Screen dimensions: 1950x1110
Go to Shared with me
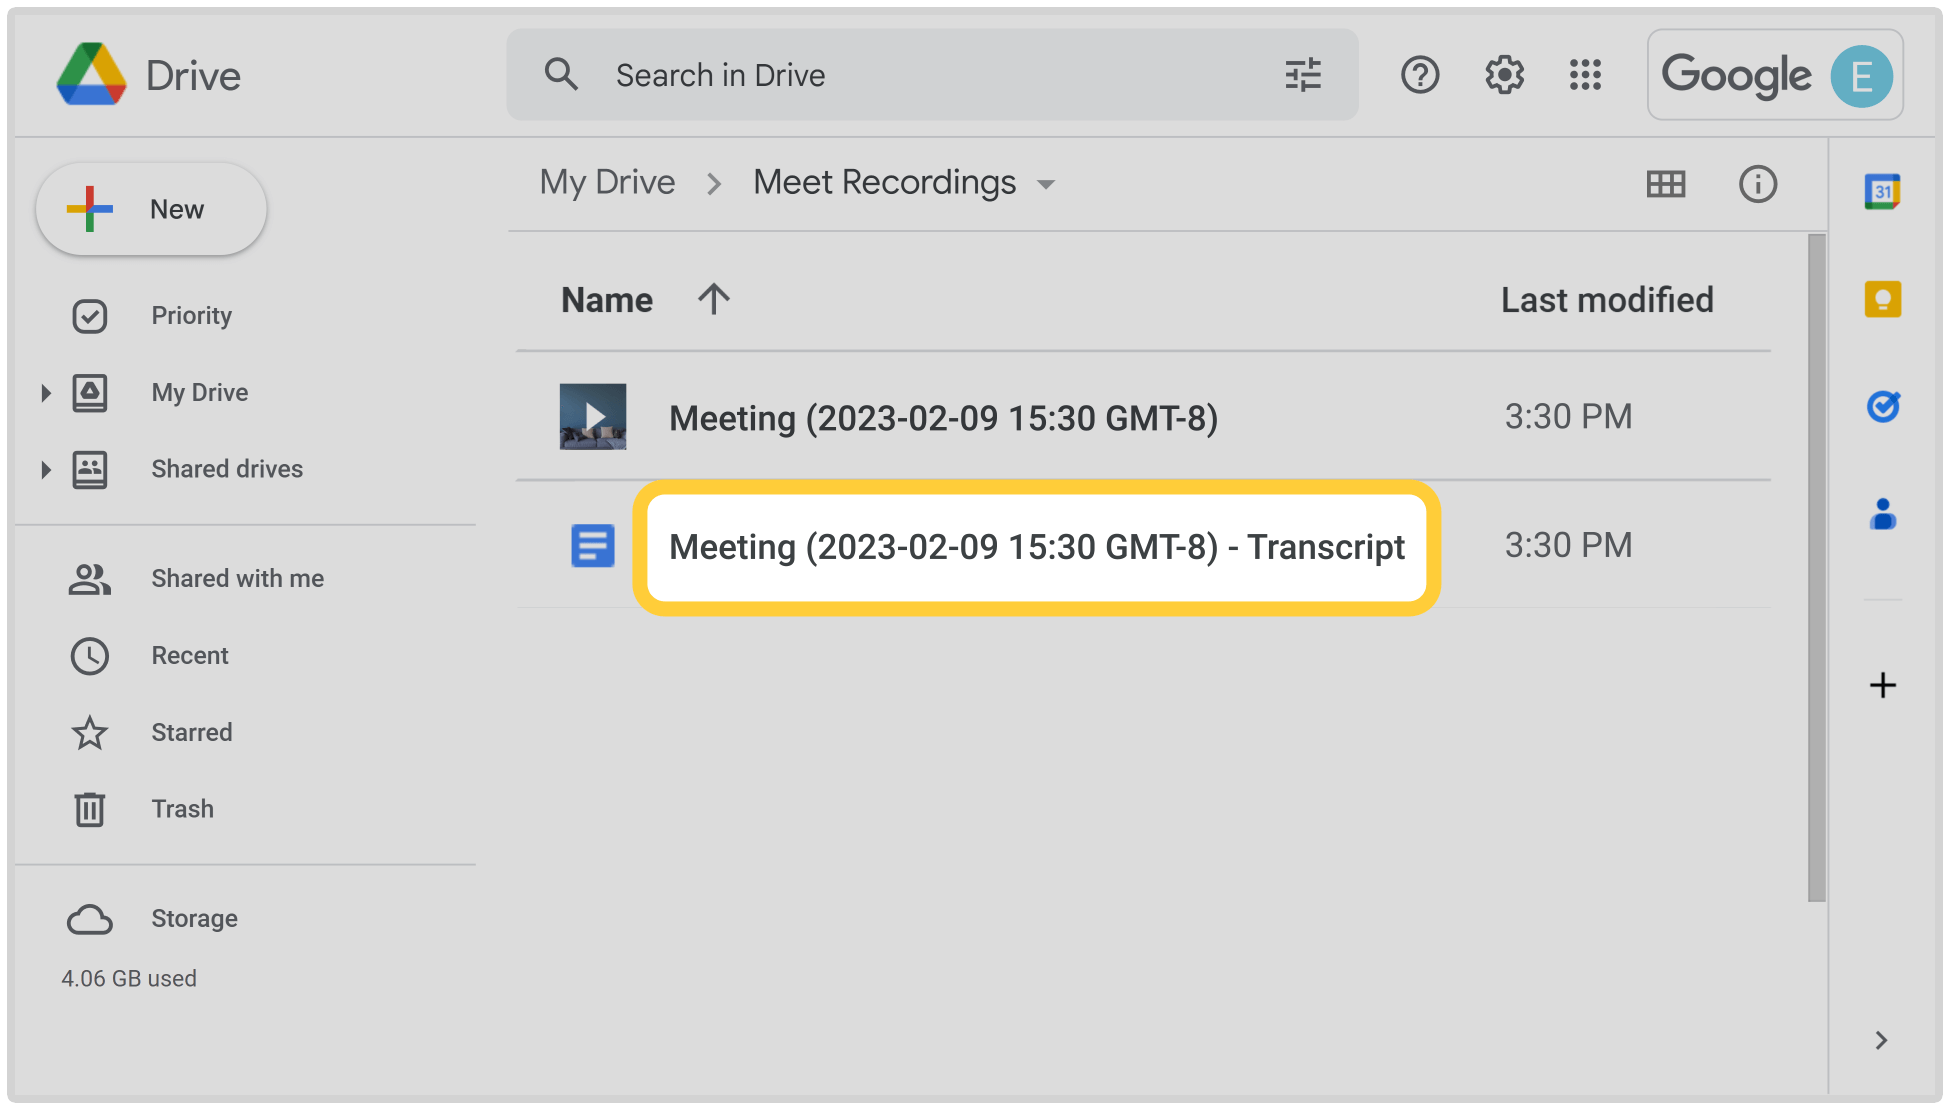pyautogui.click(x=237, y=579)
